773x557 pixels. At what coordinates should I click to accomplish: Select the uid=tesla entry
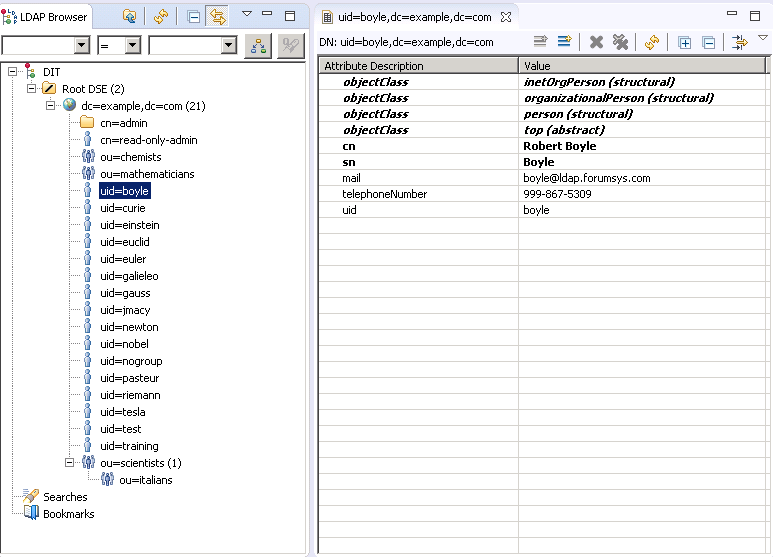point(123,412)
